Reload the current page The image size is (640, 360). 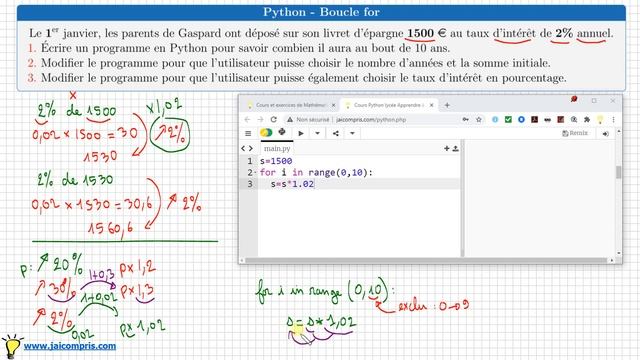point(274,120)
